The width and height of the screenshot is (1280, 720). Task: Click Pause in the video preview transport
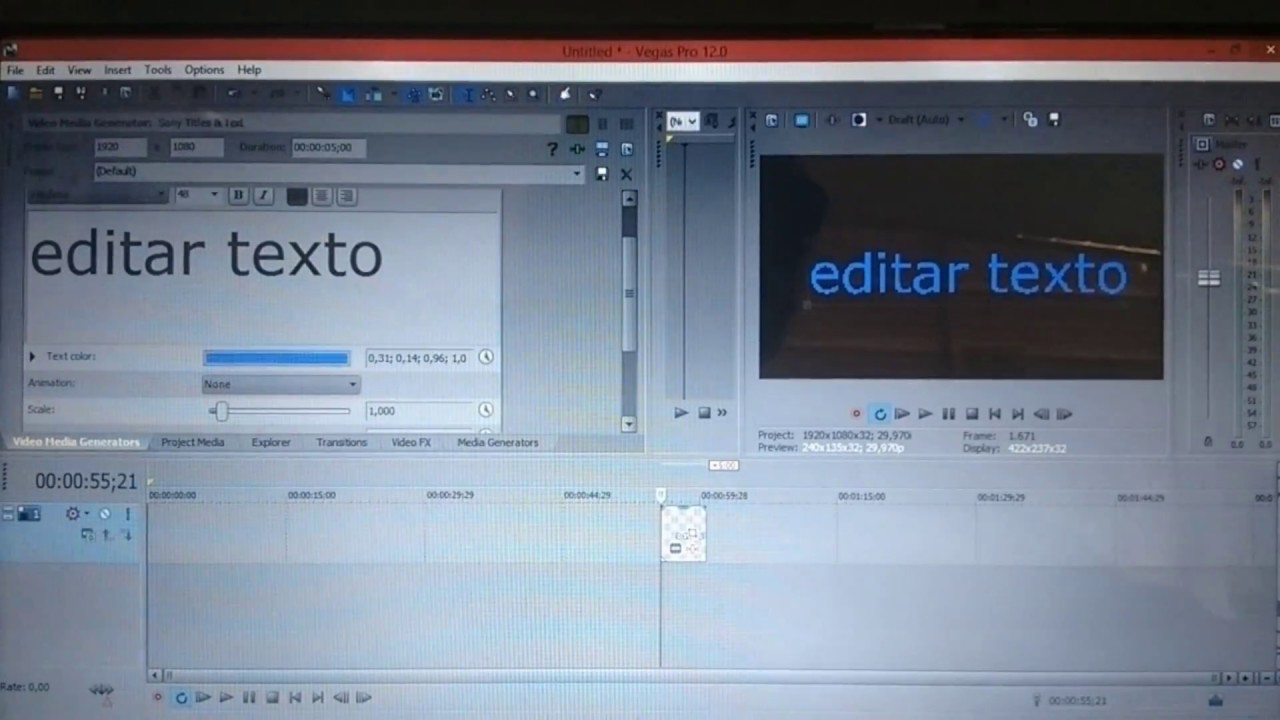click(x=948, y=414)
